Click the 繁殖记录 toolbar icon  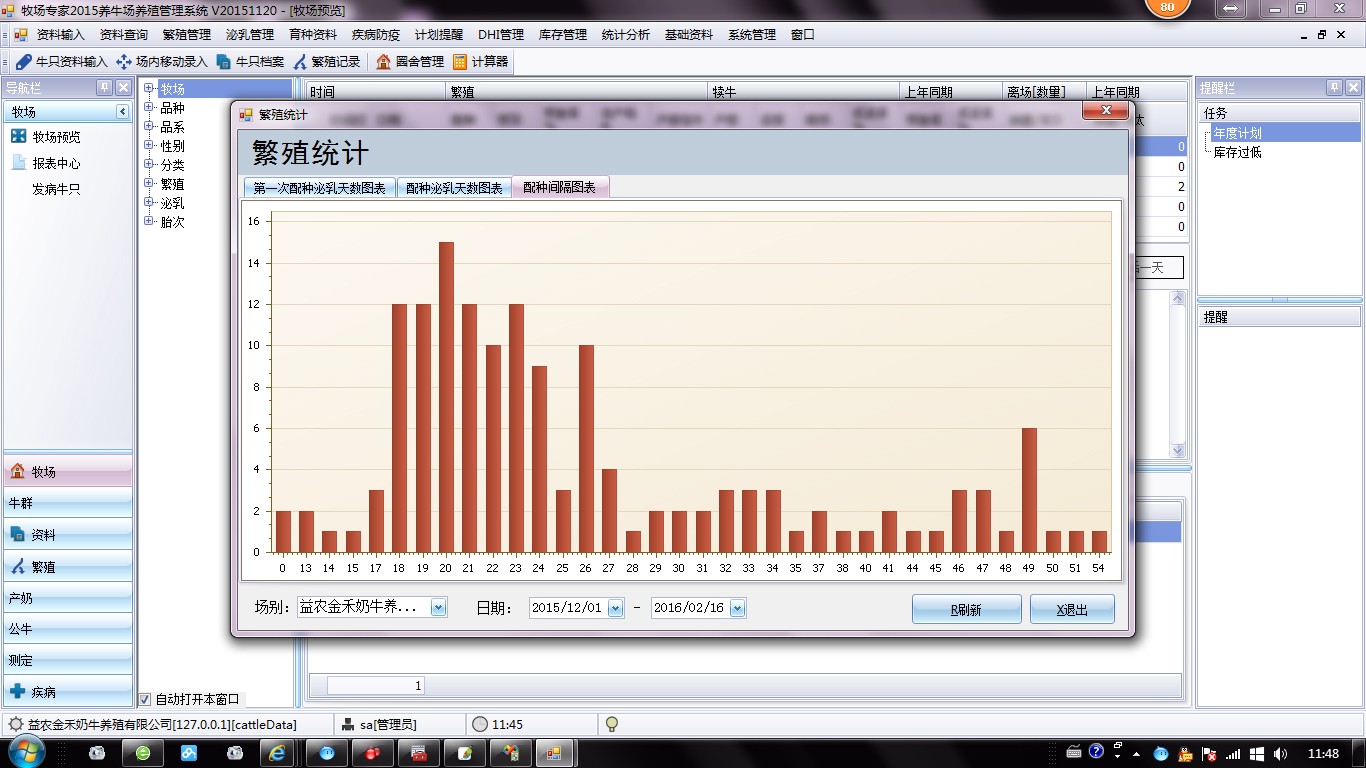330,60
